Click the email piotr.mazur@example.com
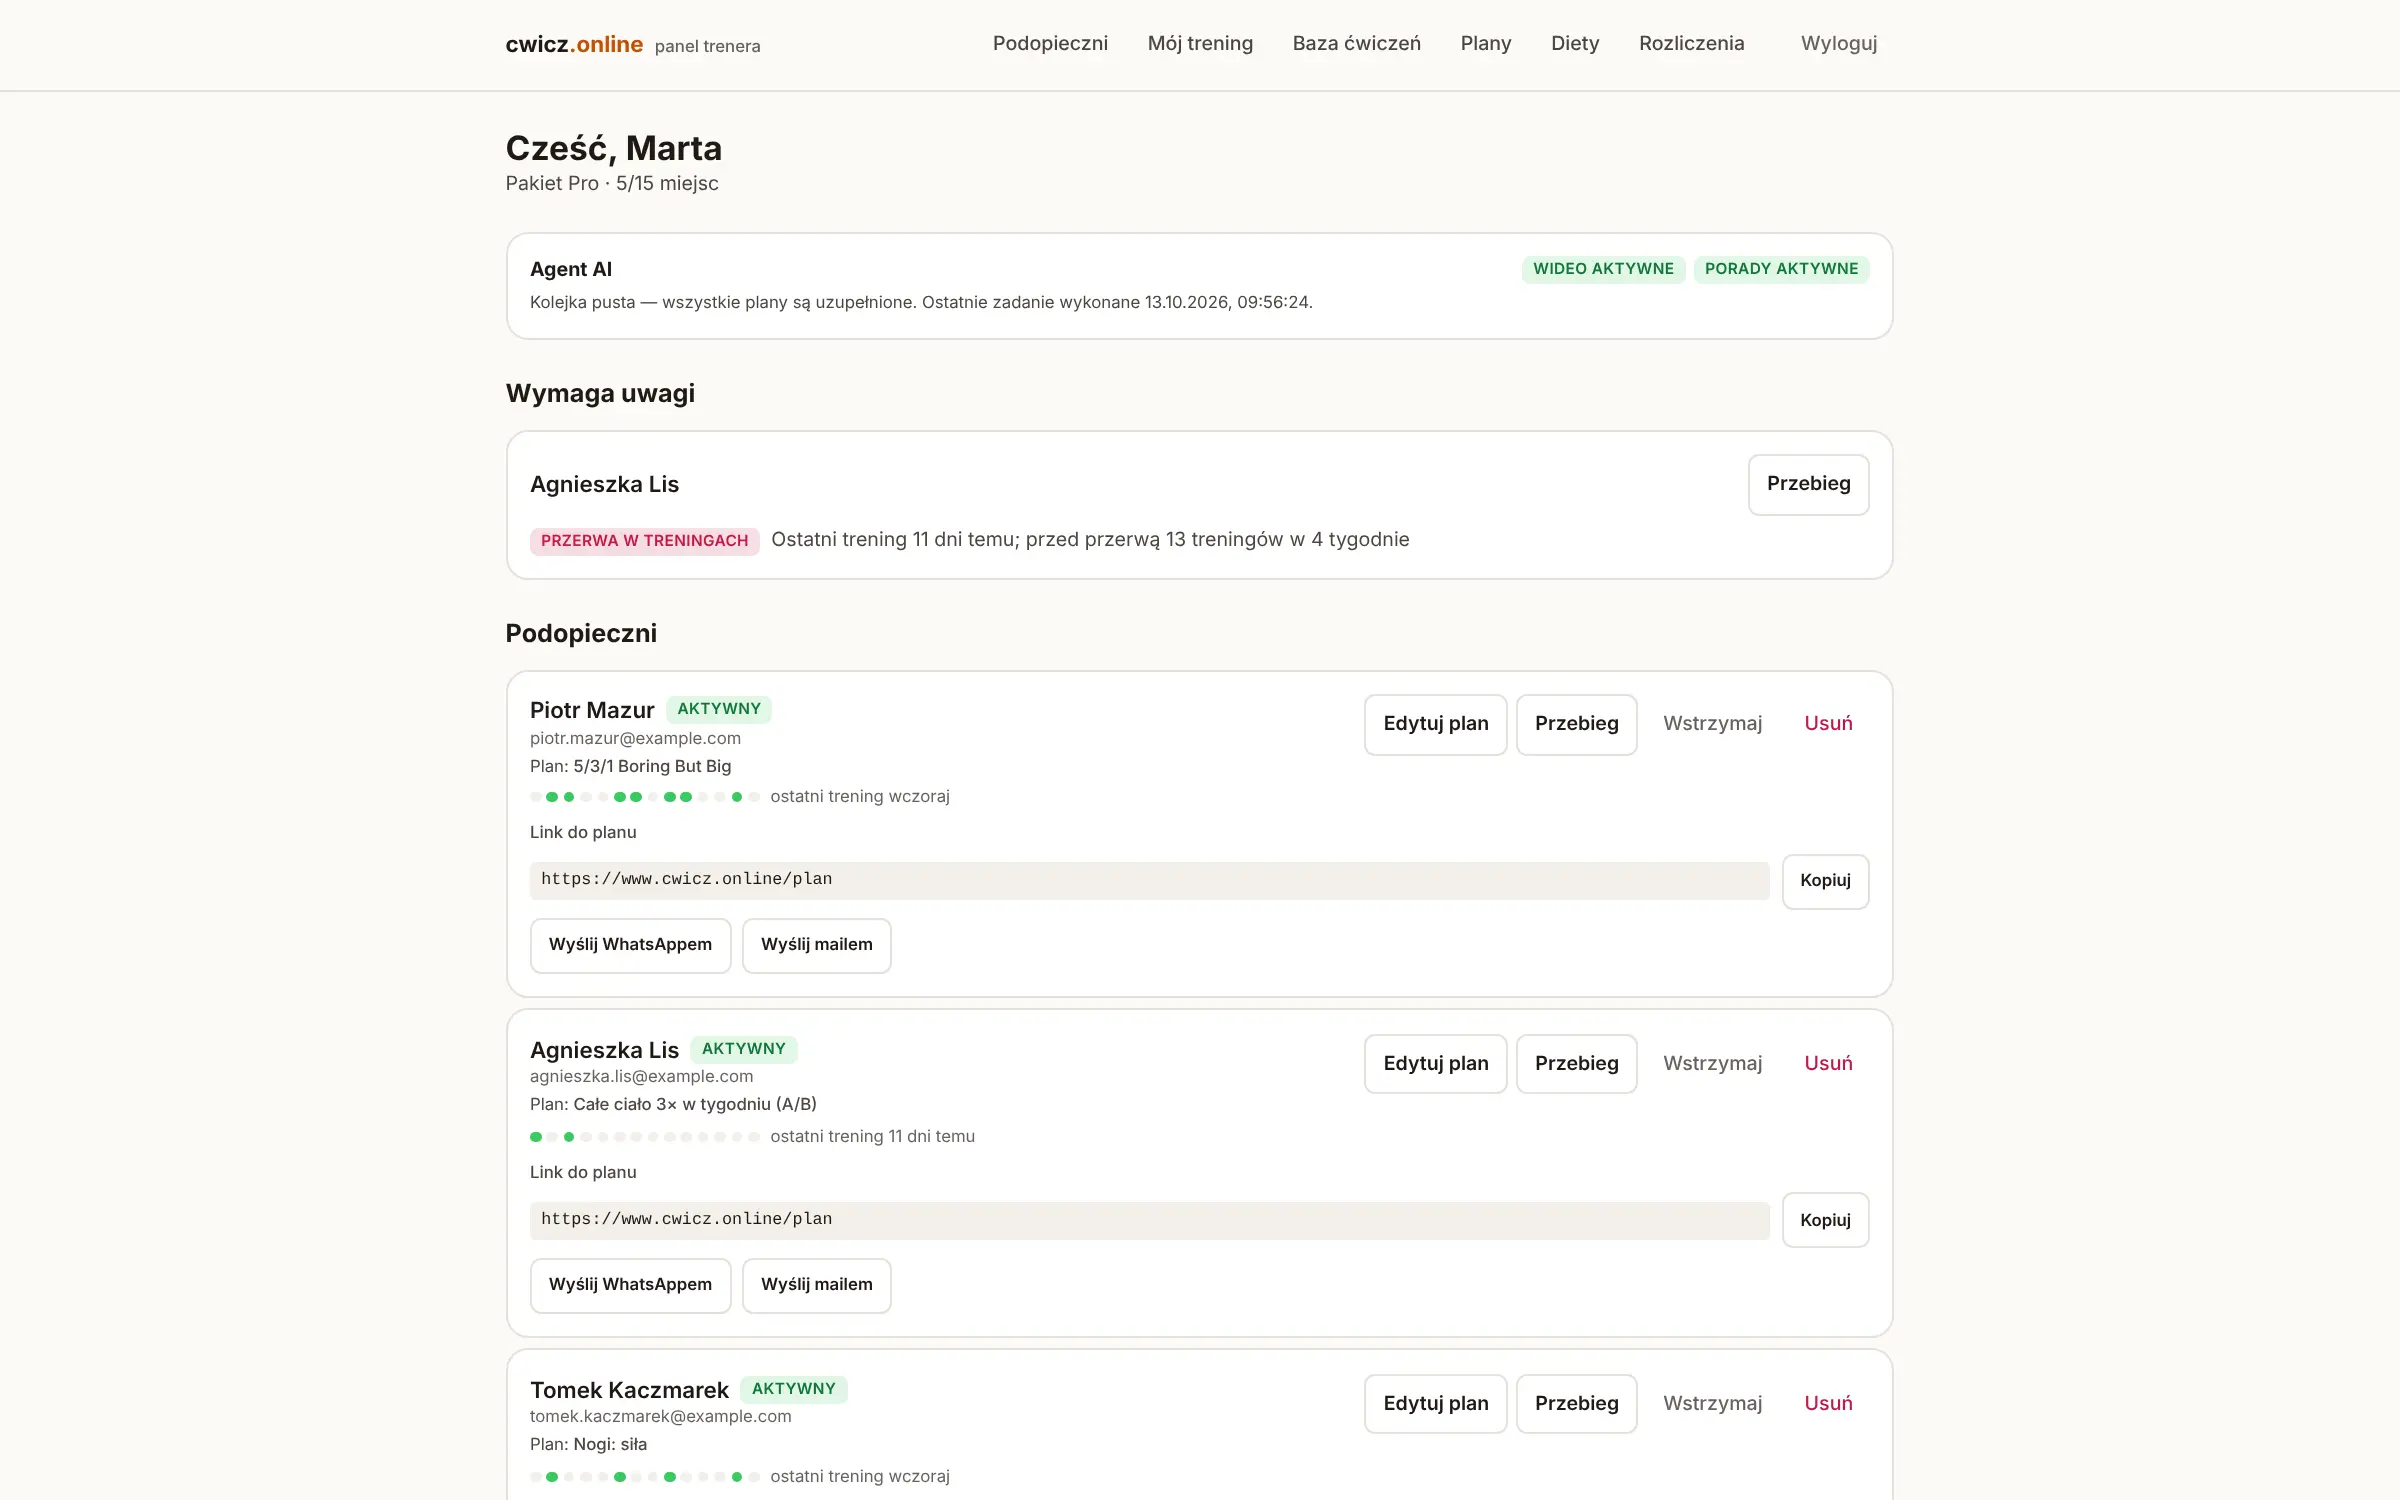Viewport: 2400px width, 1500px height. [635, 739]
